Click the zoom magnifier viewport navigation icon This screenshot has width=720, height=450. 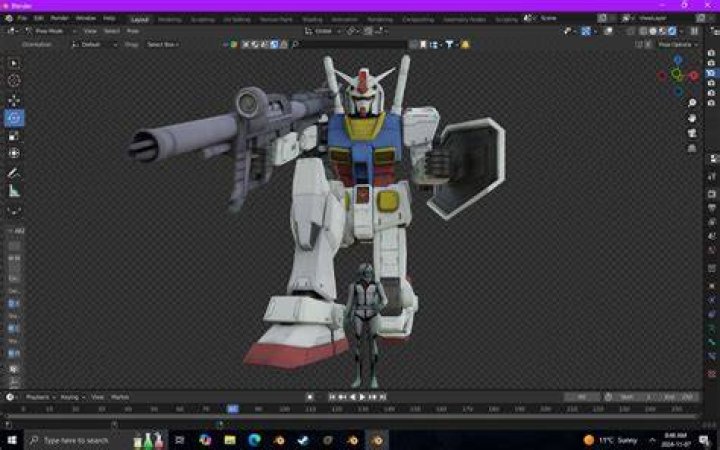[x=692, y=103]
